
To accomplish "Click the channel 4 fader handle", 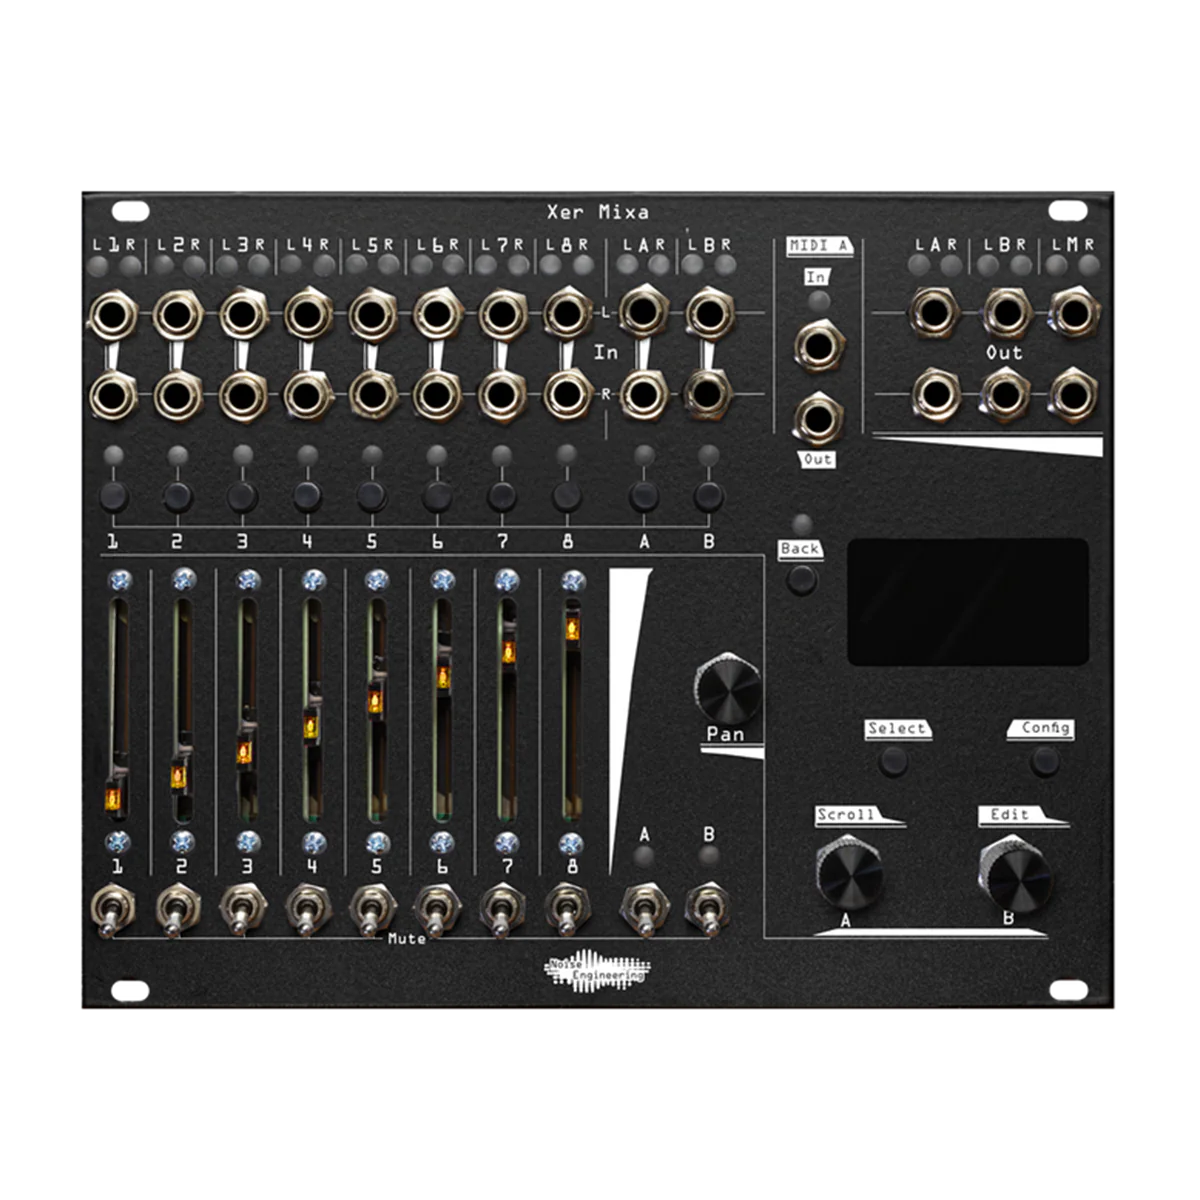I will click(311, 727).
